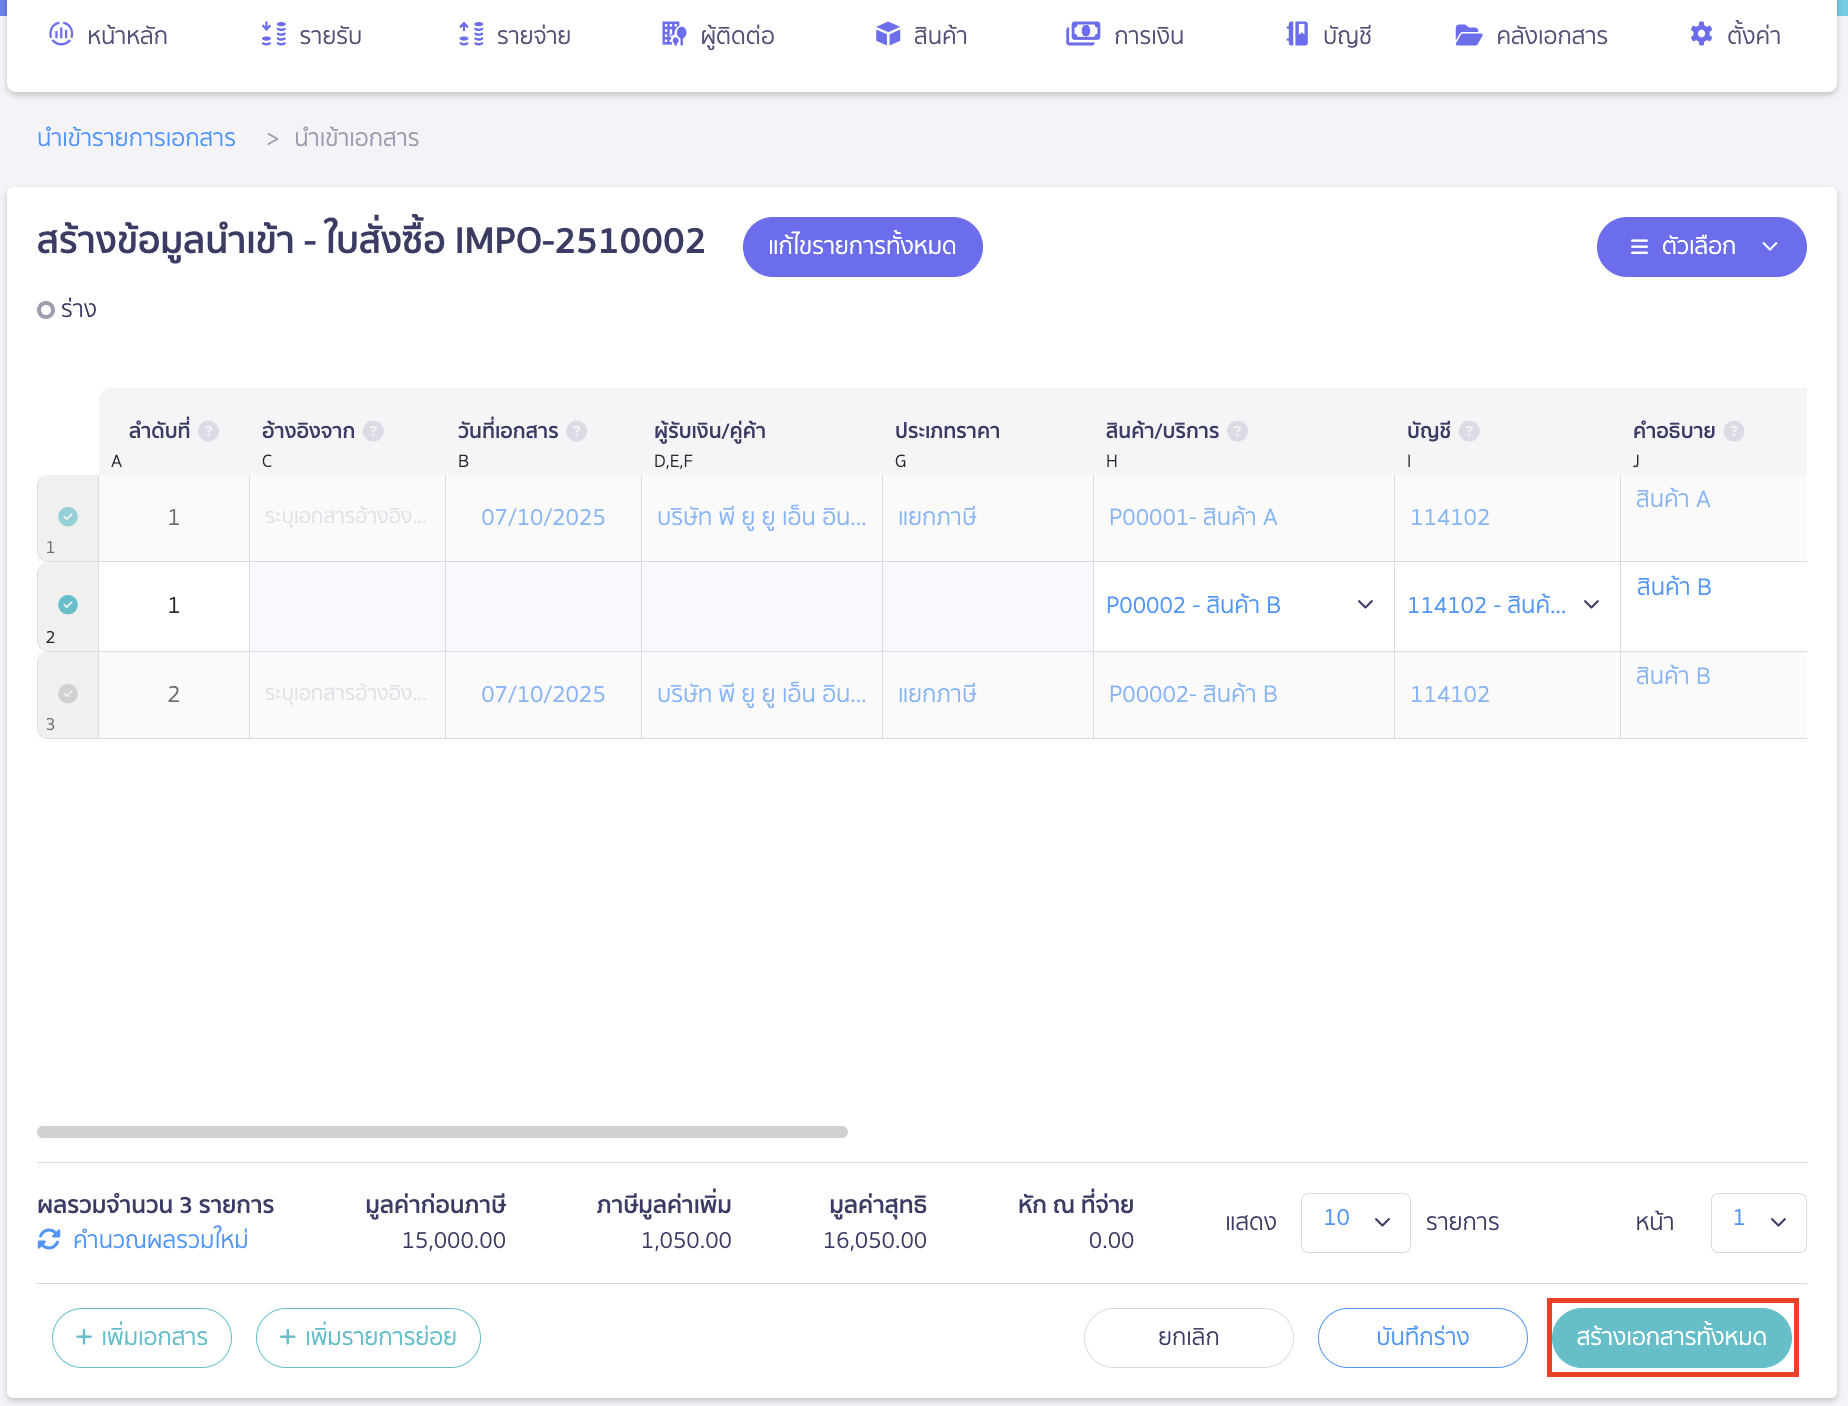
Task: Select the รายจ่าย expense icon
Action: click(x=469, y=33)
